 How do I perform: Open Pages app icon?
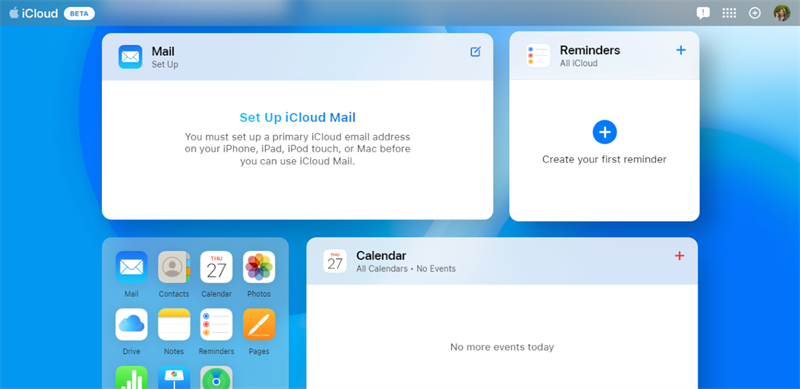(259, 324)
